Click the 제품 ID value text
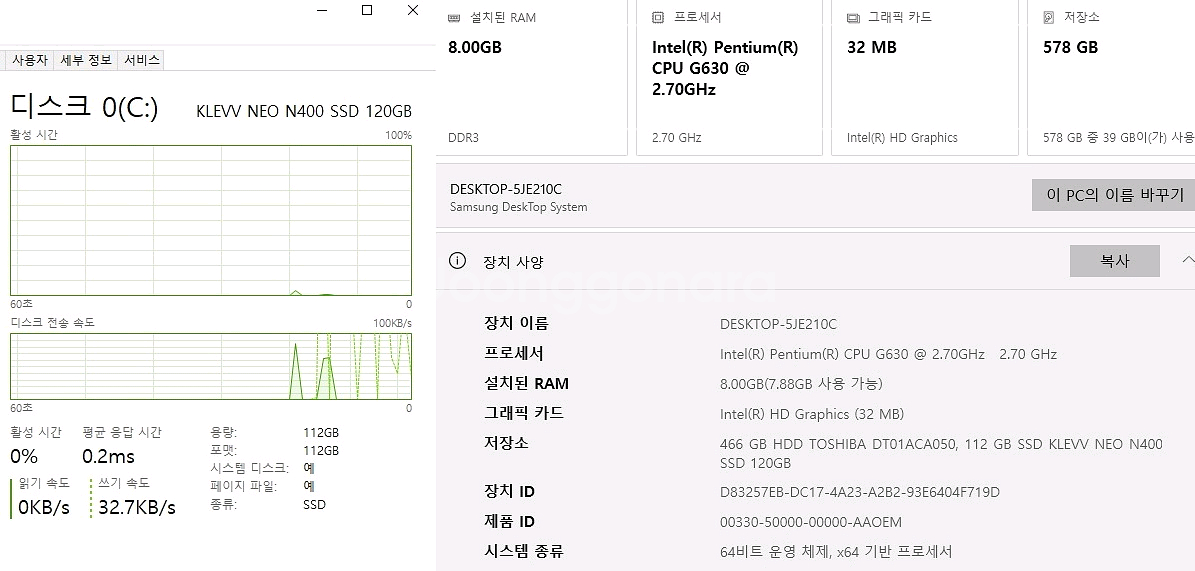Image resolution: width=1195 pixels, height=571 pixels. [810, 522]
